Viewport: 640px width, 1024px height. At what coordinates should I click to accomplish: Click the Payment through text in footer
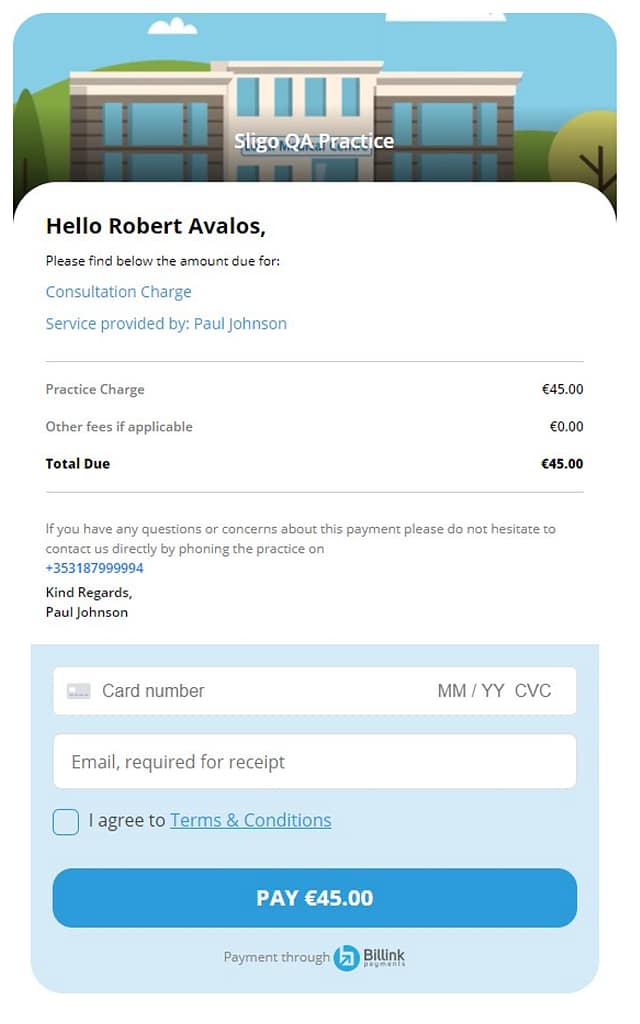coord(276,957)
